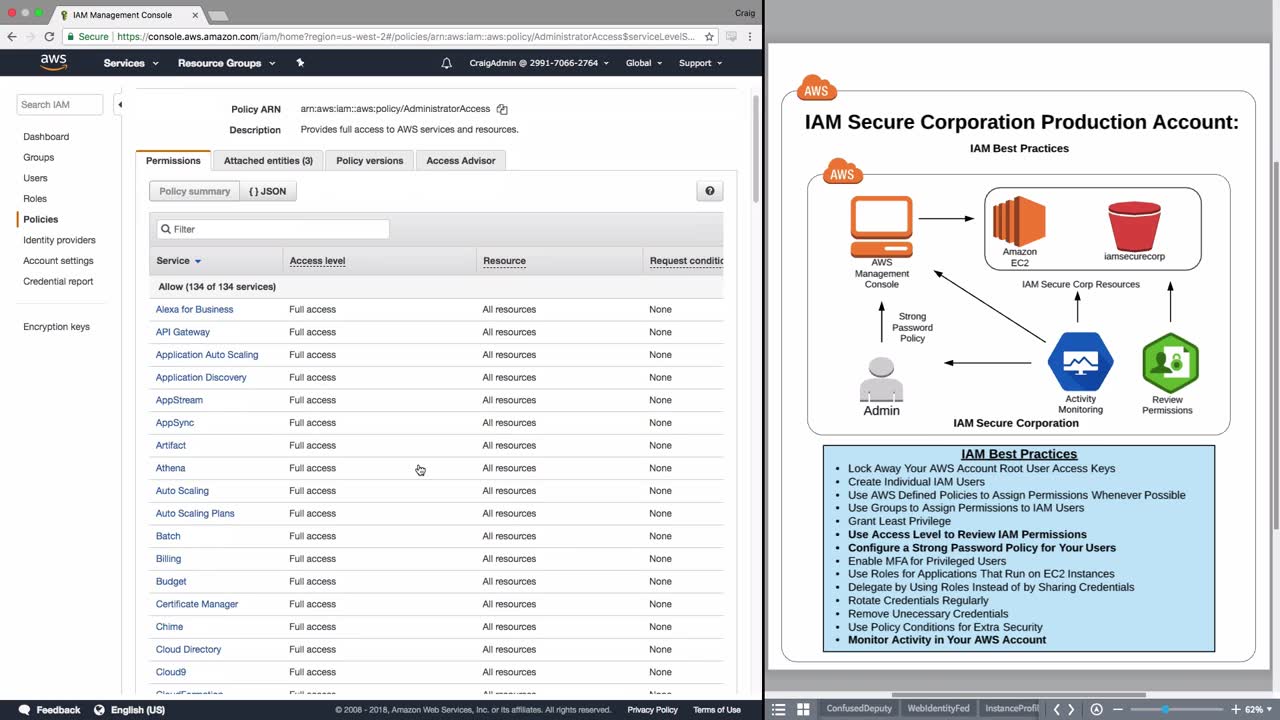Open the API Gateway service link
This screenshot has height=720, width=1280.
[183, 332]
